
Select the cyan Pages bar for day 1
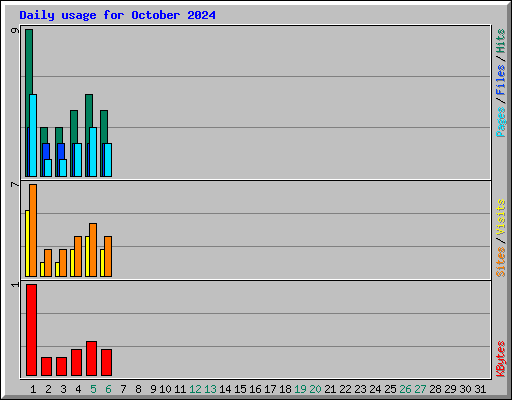tap(33, 135)
